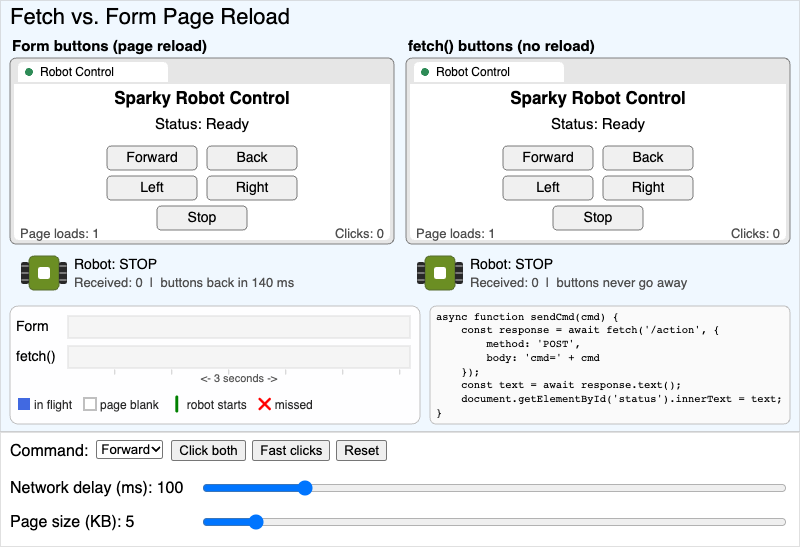Screen dimensions: 800x549
Task: Click the Reset button
Action: pyautogui.click(x=361, y=451)
